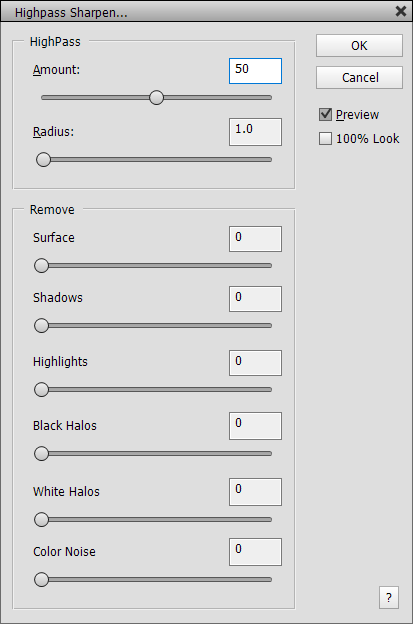Enable the 100% Look checkbox
Image resolution: width=413 pixels, height=624 pixels.
(x=325, y=138)
